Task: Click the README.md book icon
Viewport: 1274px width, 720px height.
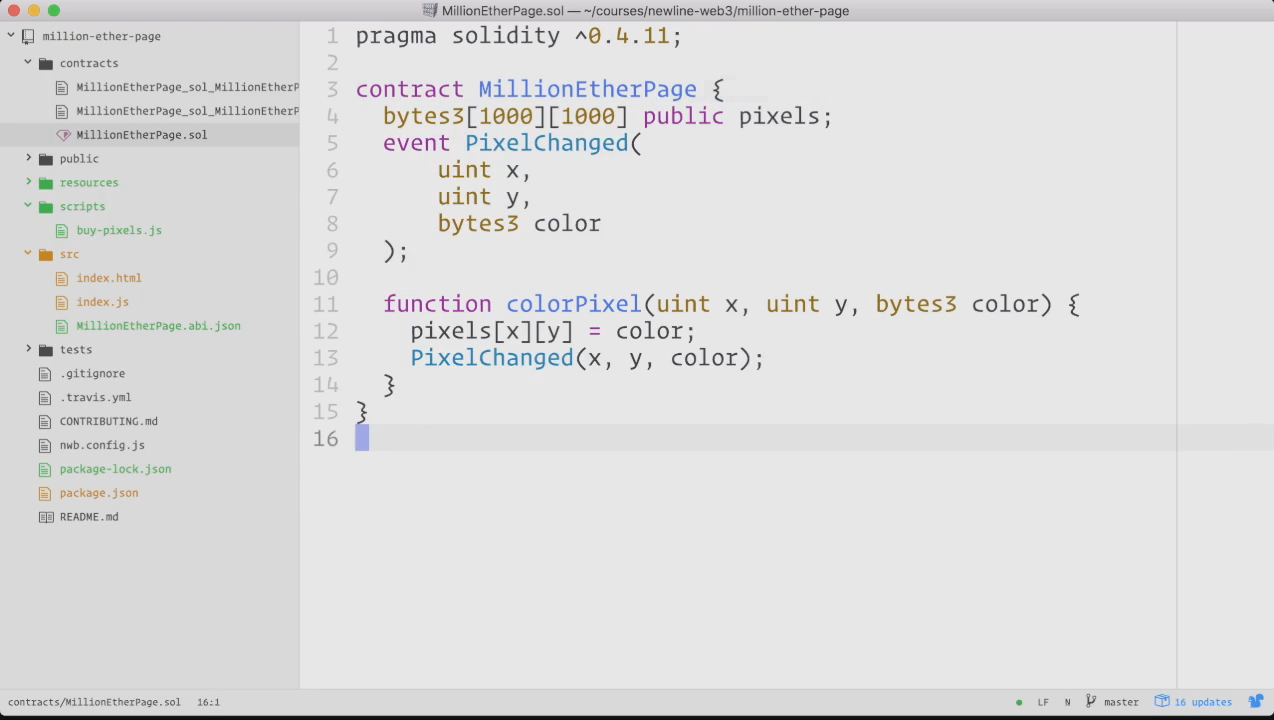Action: (x=45, y=517)
